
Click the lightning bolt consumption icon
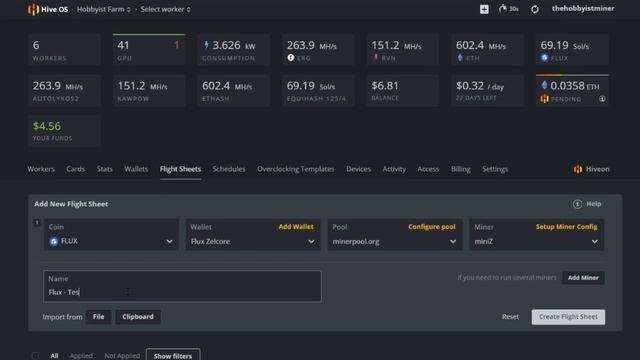pos(207,45)
